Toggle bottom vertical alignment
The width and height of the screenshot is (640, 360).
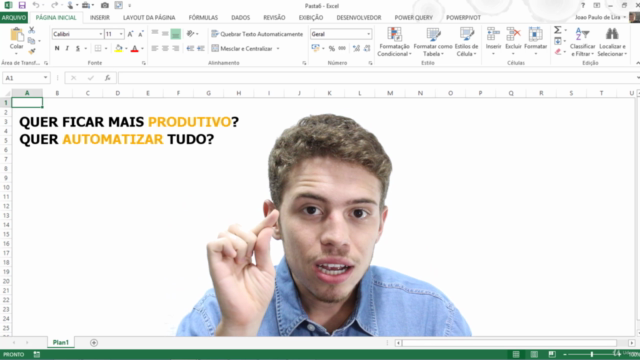(176, 34)
